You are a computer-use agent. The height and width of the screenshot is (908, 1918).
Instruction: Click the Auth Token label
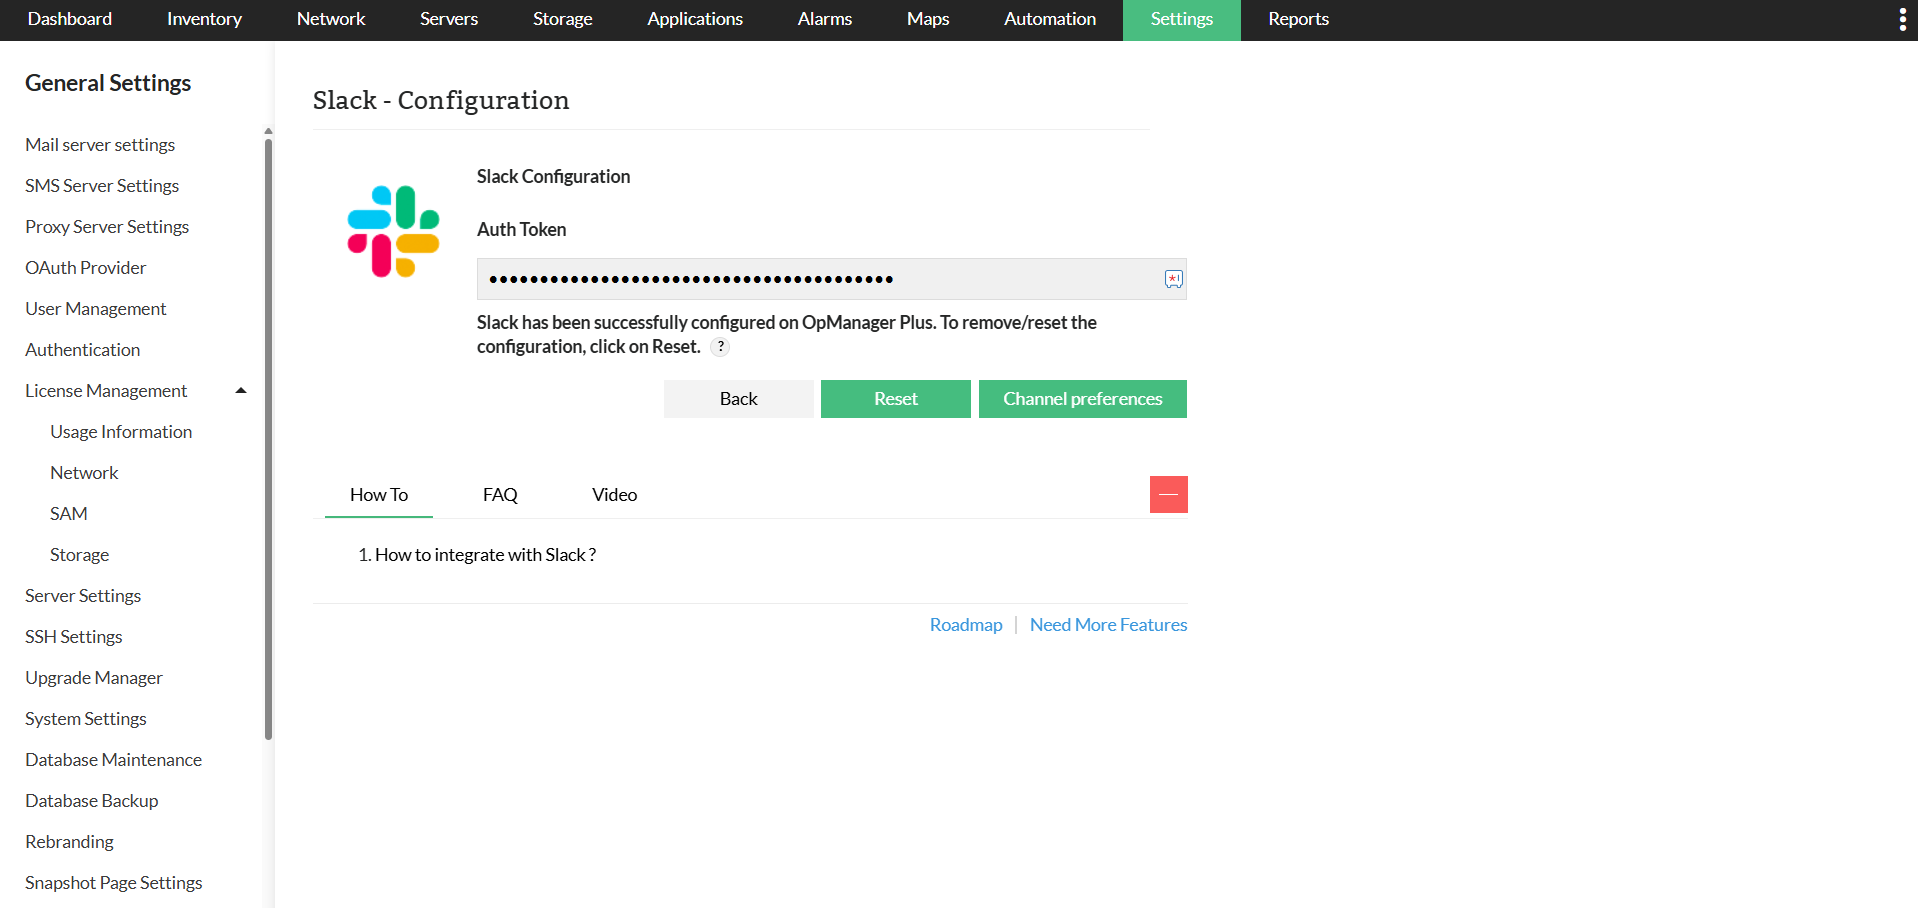point(522,229)
